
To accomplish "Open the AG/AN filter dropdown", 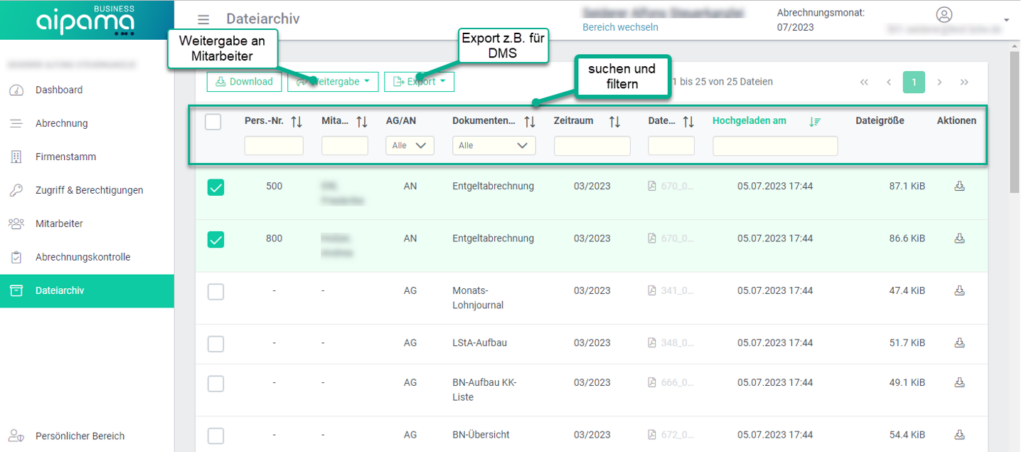I will click(x=409, y=145).
